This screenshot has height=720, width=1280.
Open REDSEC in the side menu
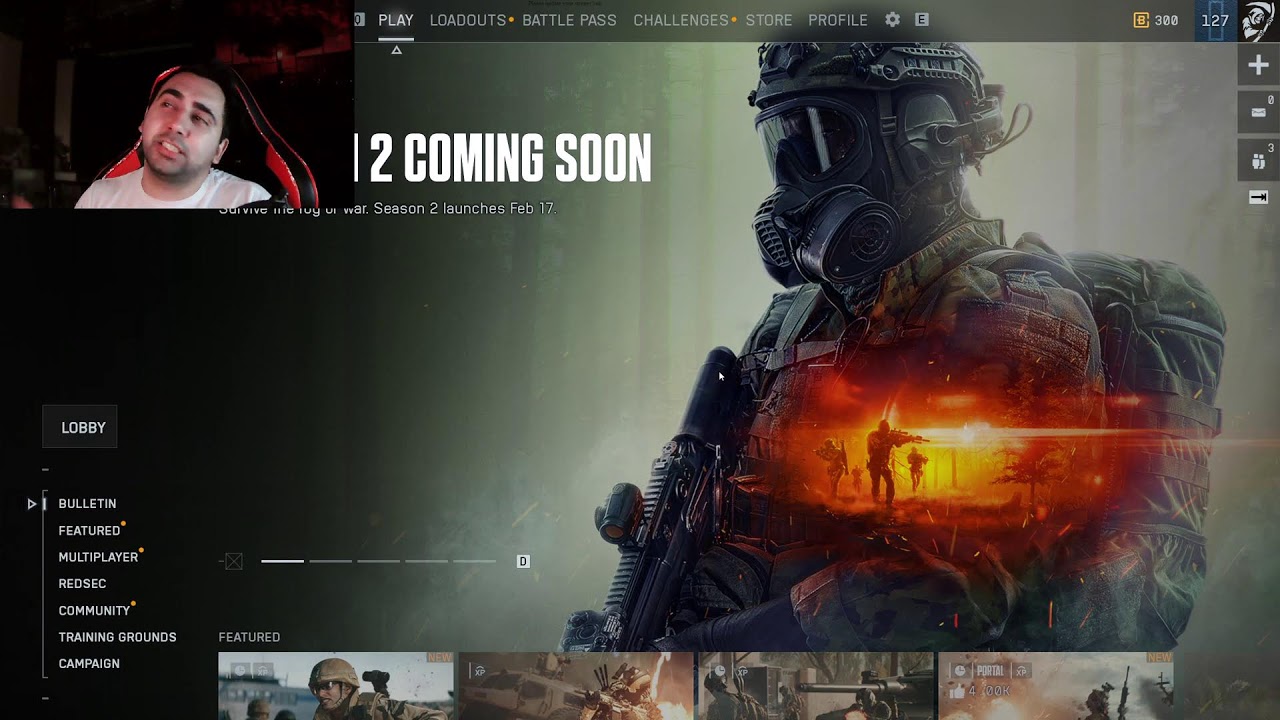pyautogui.click(x=82, y=584)
